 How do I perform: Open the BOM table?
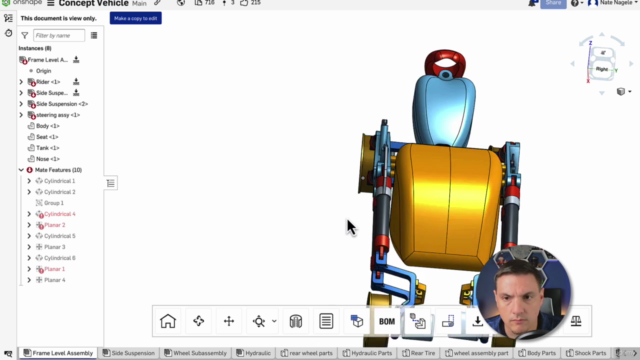click(x=387, y=321)
